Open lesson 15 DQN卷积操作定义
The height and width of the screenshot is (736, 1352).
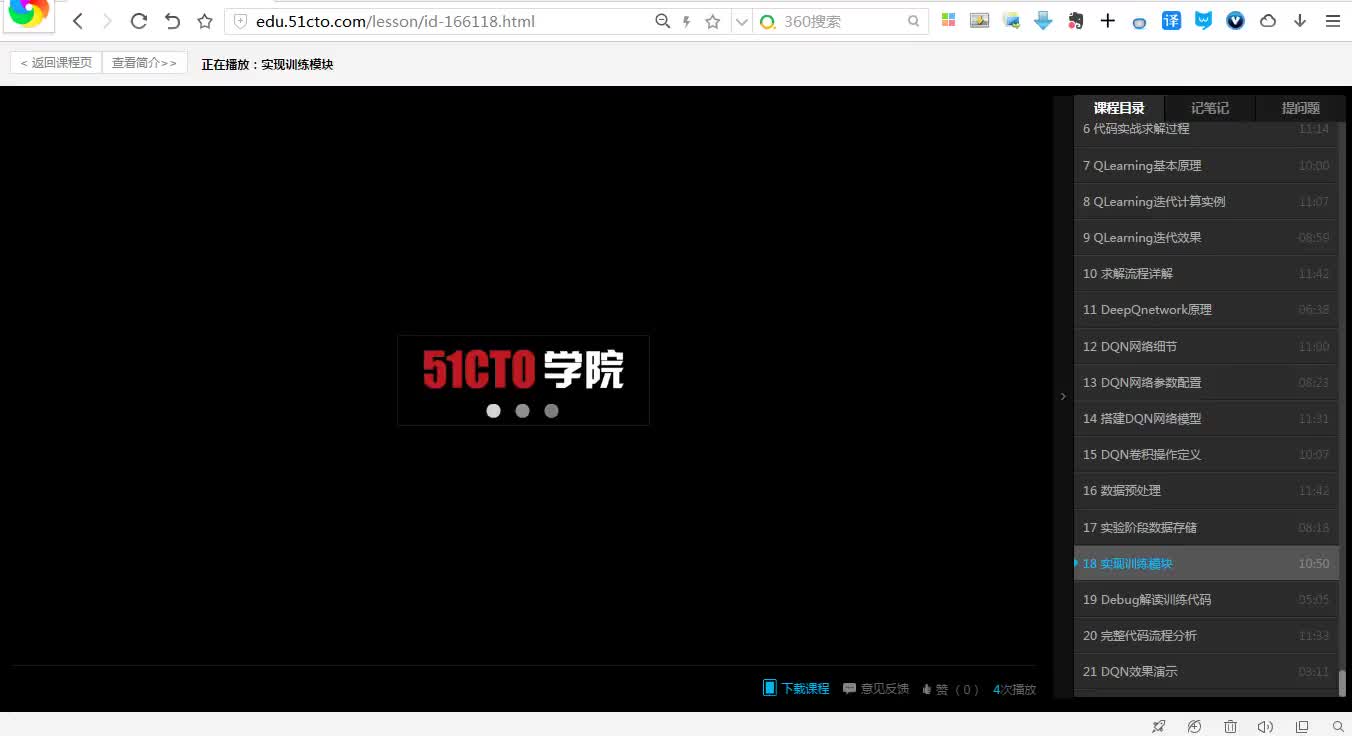(x=1206, y=455)
